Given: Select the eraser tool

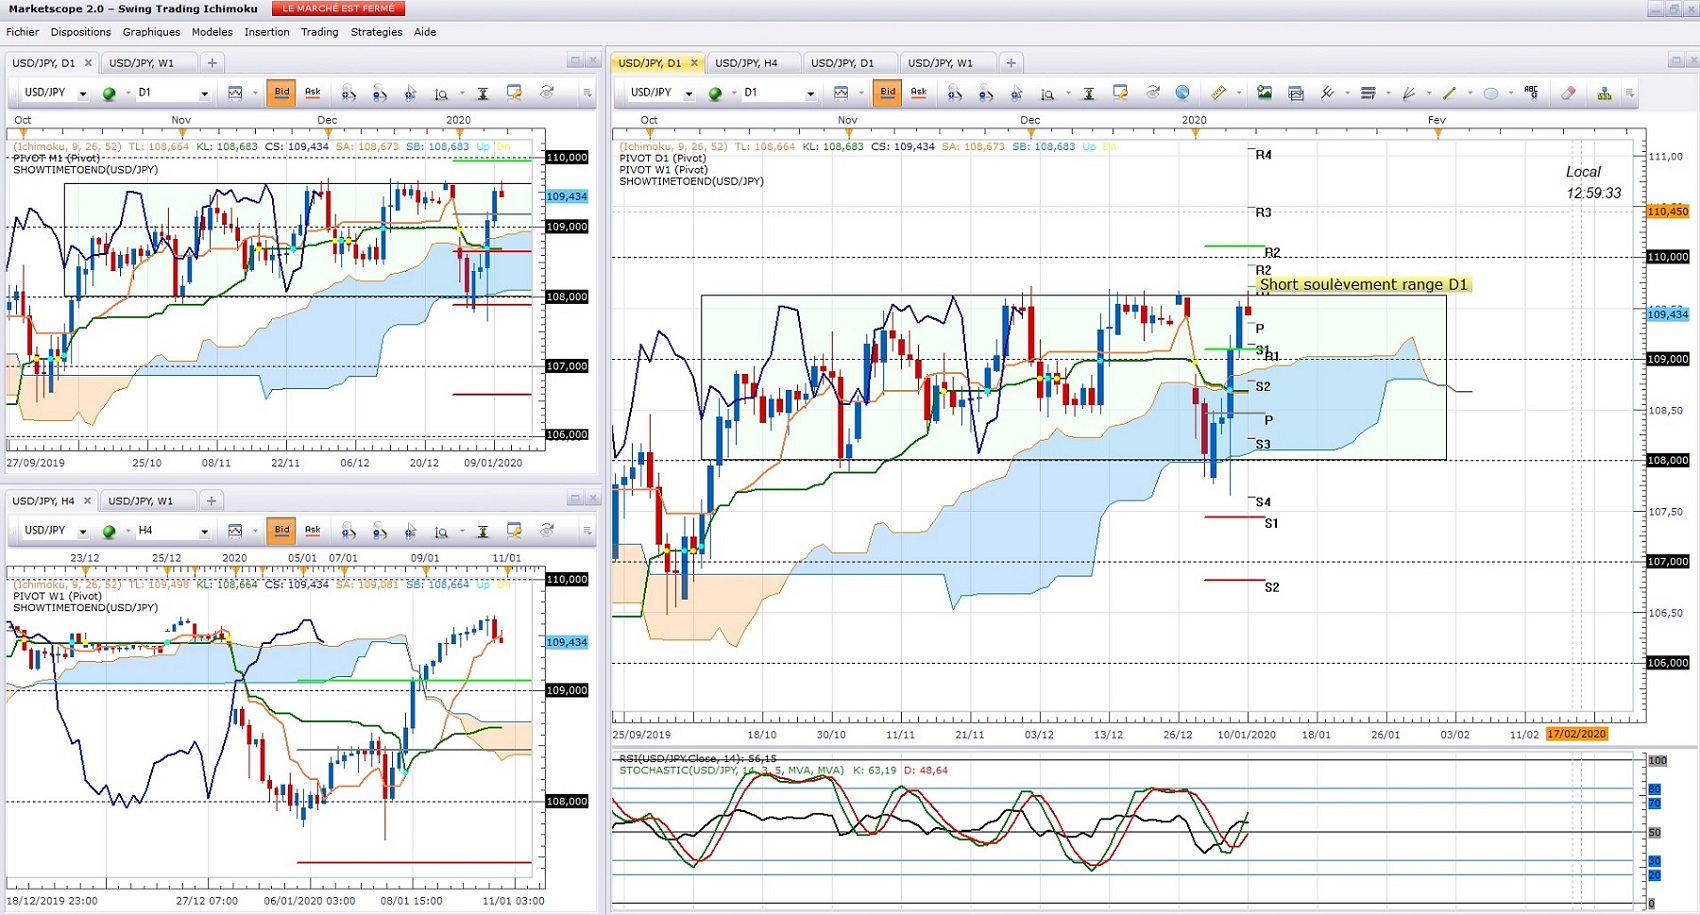Looking at the screenshot, I should click(x=1568, y=93).
